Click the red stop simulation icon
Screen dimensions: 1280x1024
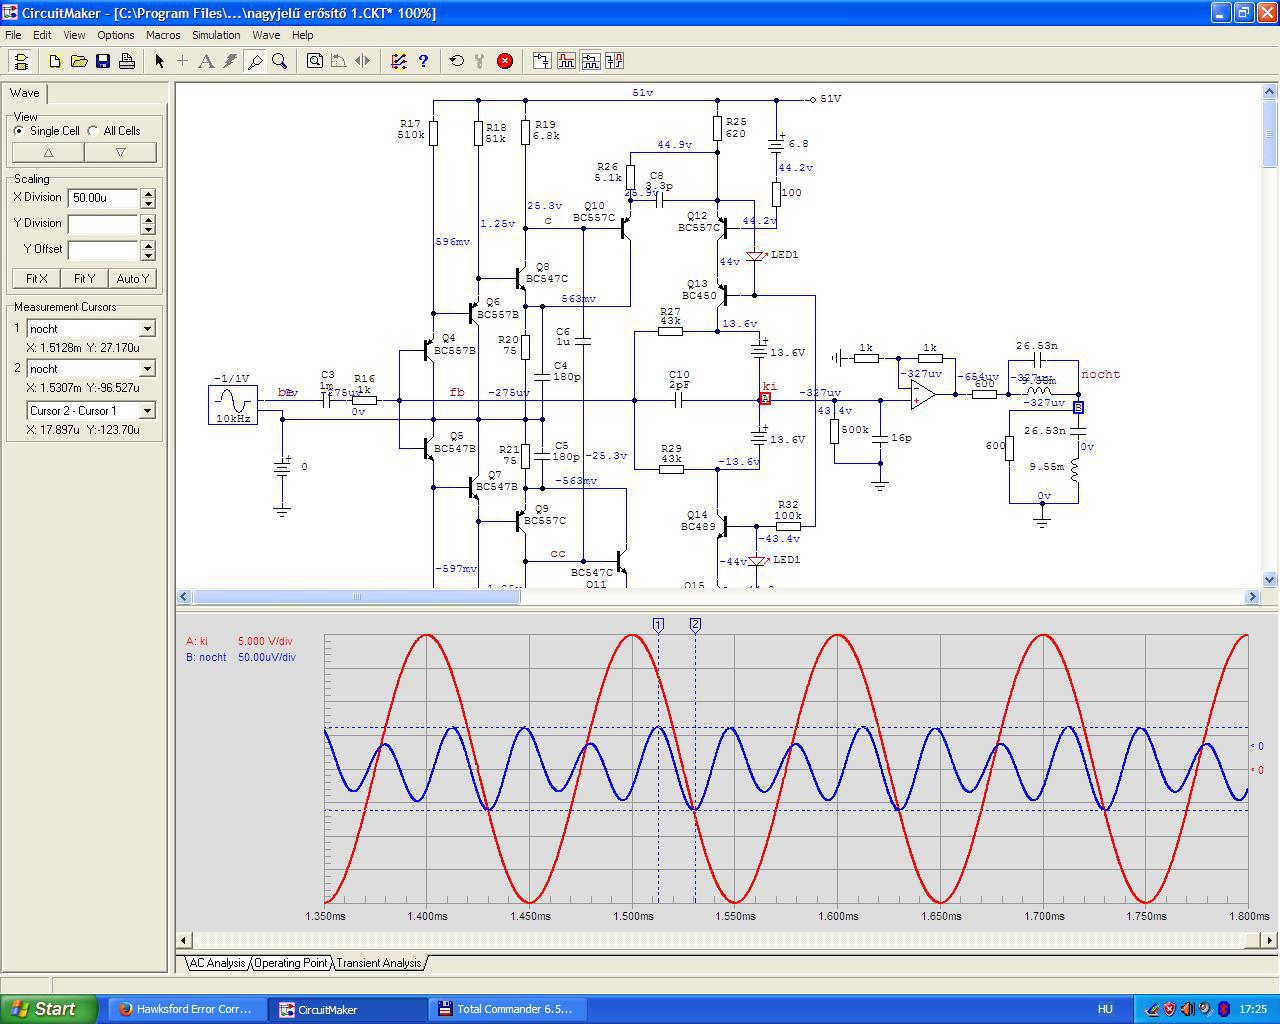505,61
